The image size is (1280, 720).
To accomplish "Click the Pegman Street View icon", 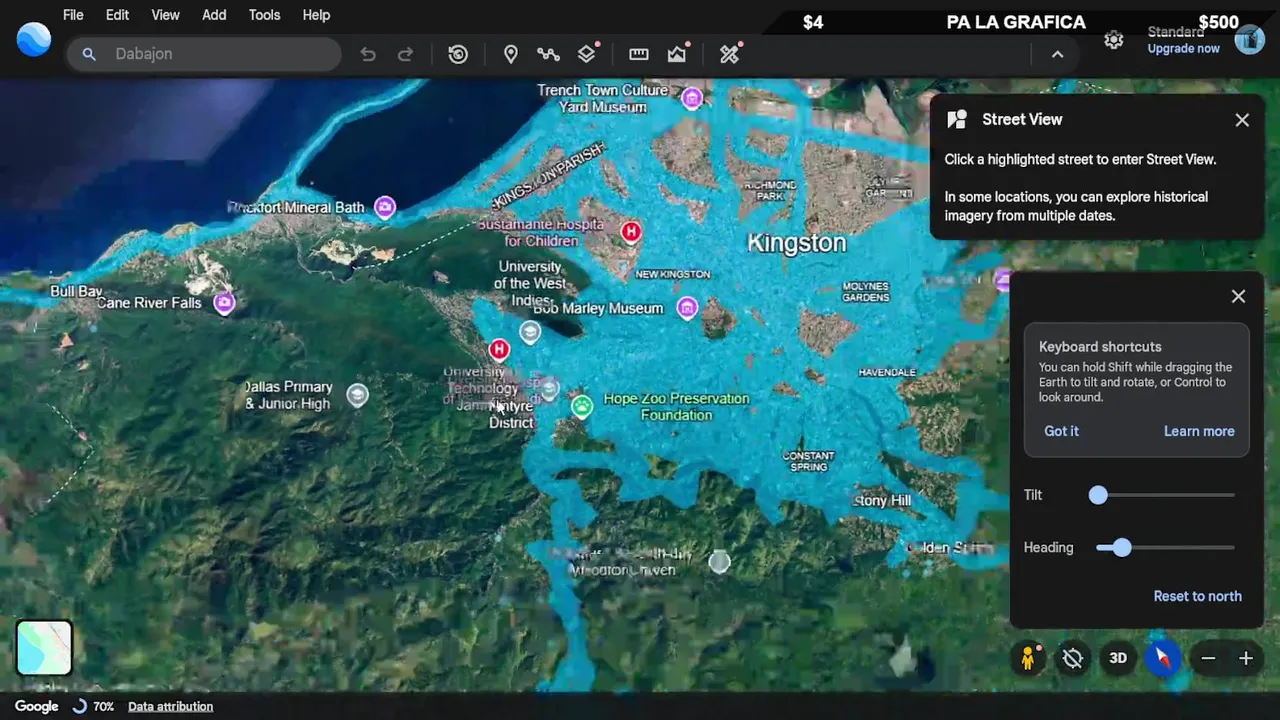I will (1028, 658).
